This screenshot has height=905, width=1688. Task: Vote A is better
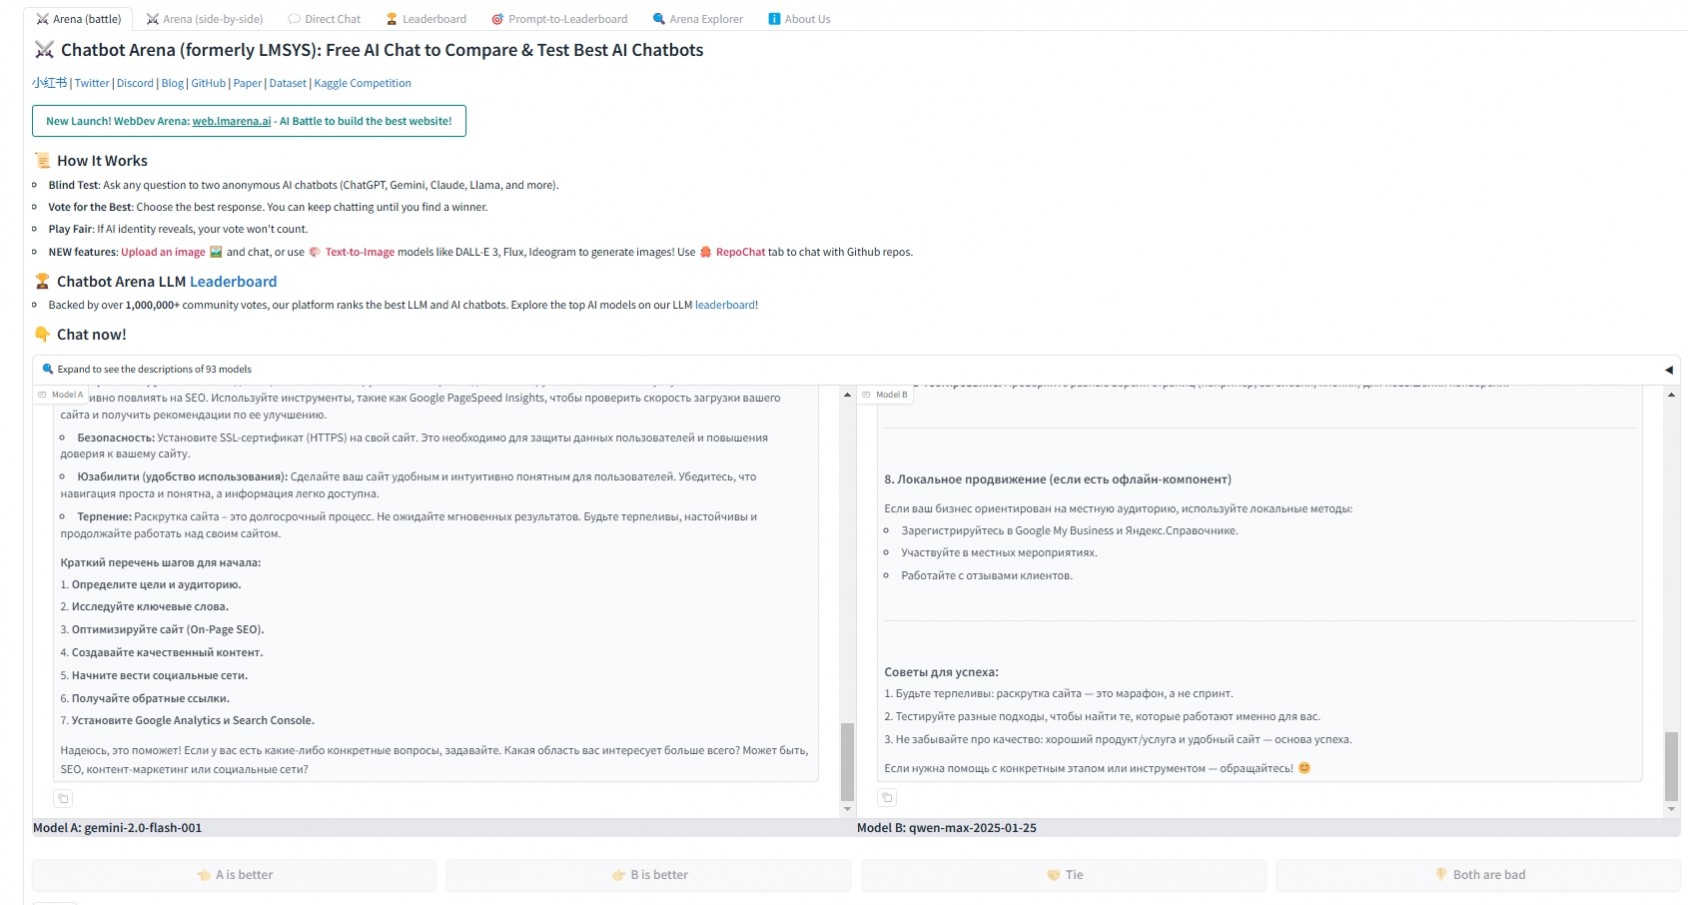point(234,875)
